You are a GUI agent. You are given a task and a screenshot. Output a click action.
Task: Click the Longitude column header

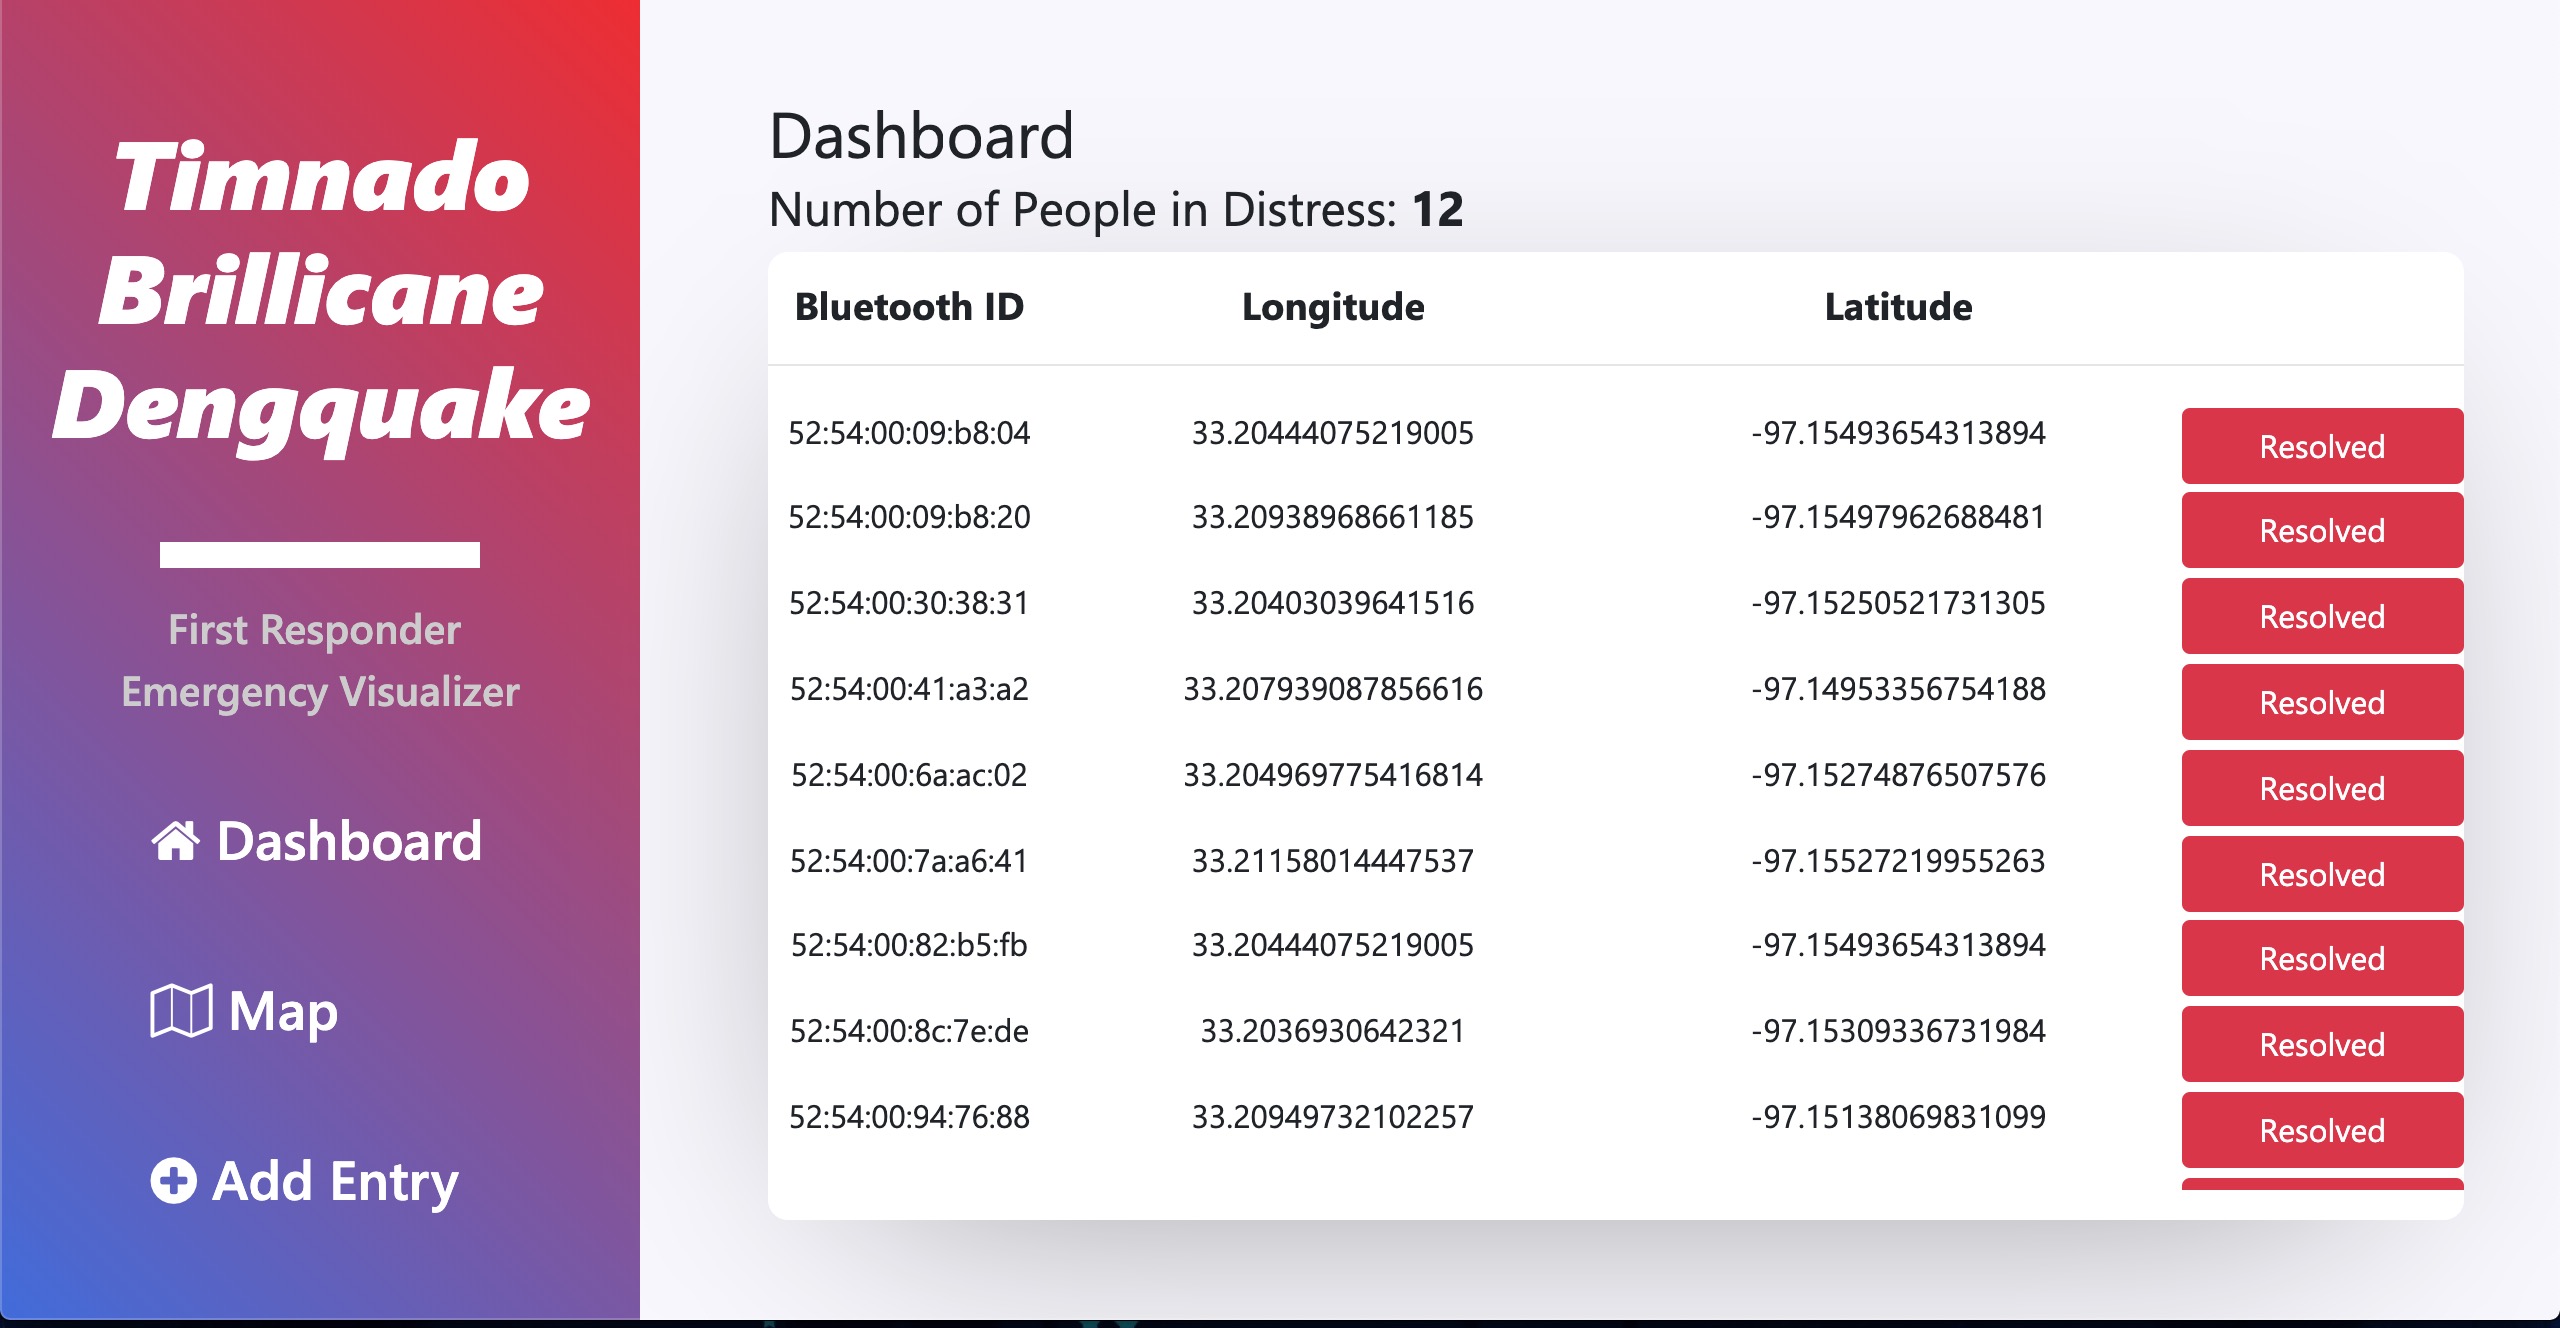1332,307
